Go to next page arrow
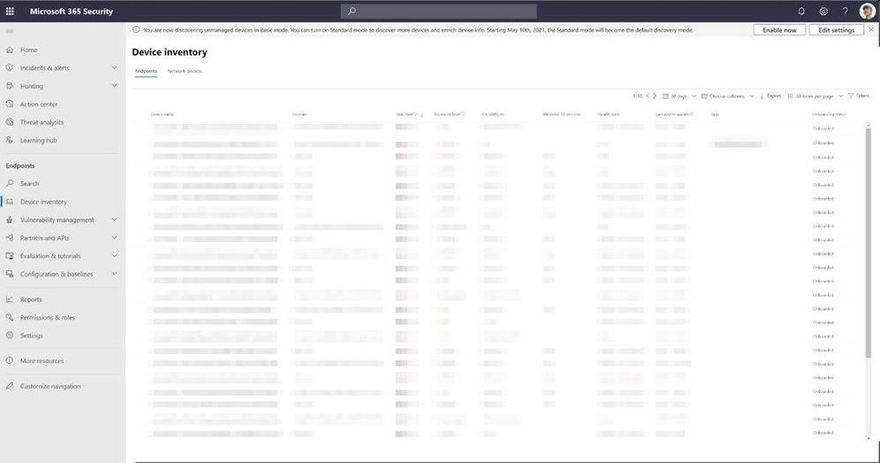880x463 pixels. (654, 96)
